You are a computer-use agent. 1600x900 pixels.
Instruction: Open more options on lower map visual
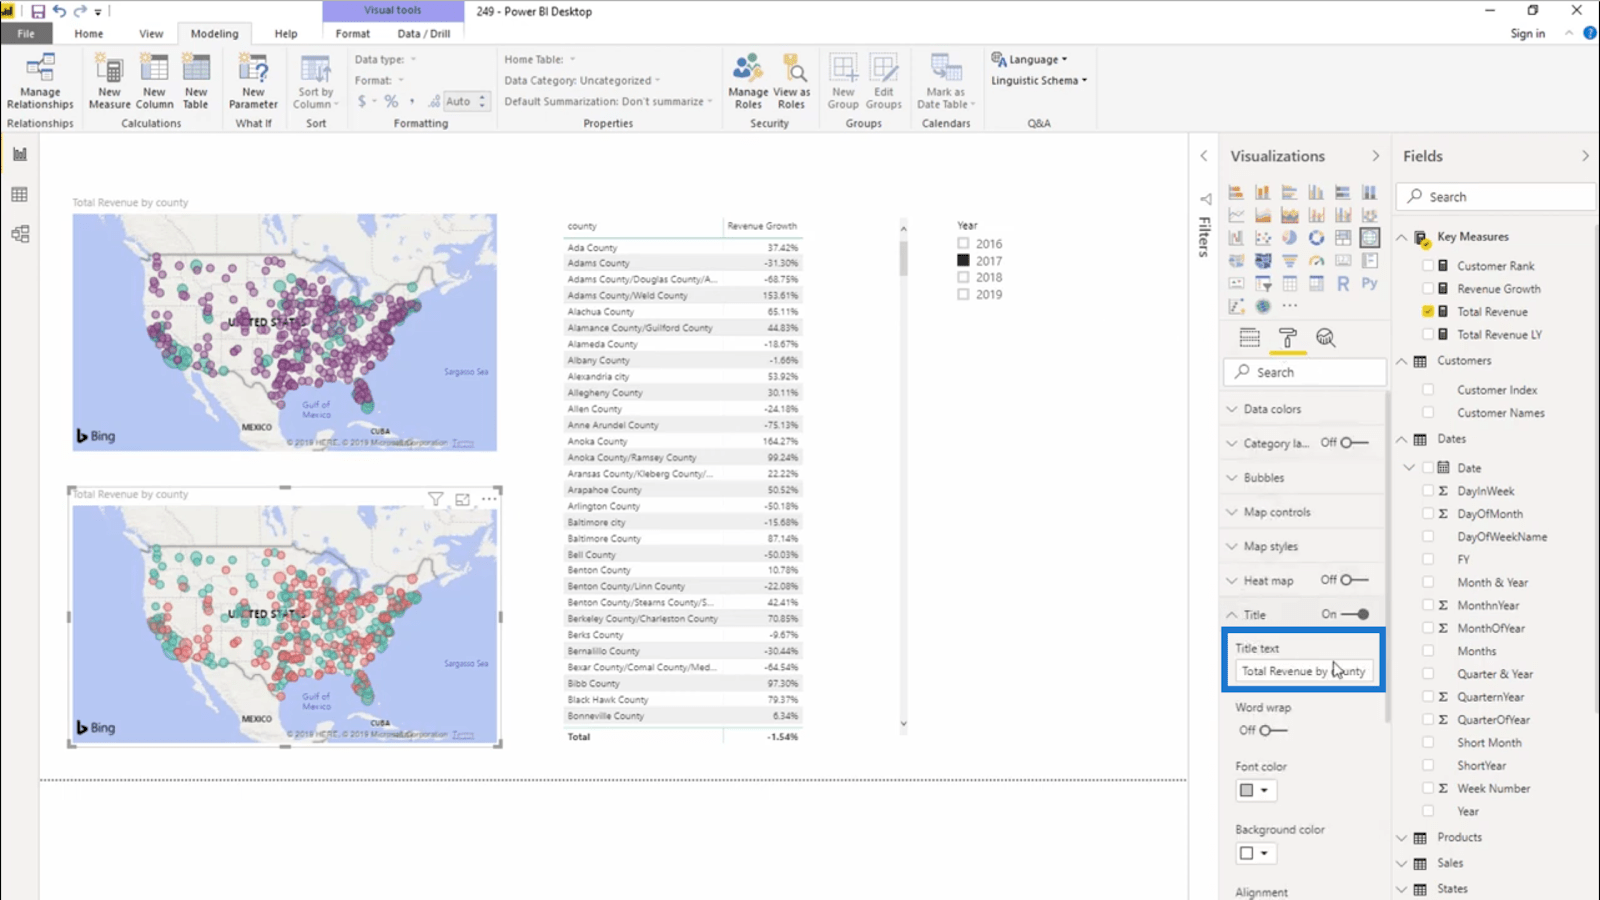click(489, 499)
